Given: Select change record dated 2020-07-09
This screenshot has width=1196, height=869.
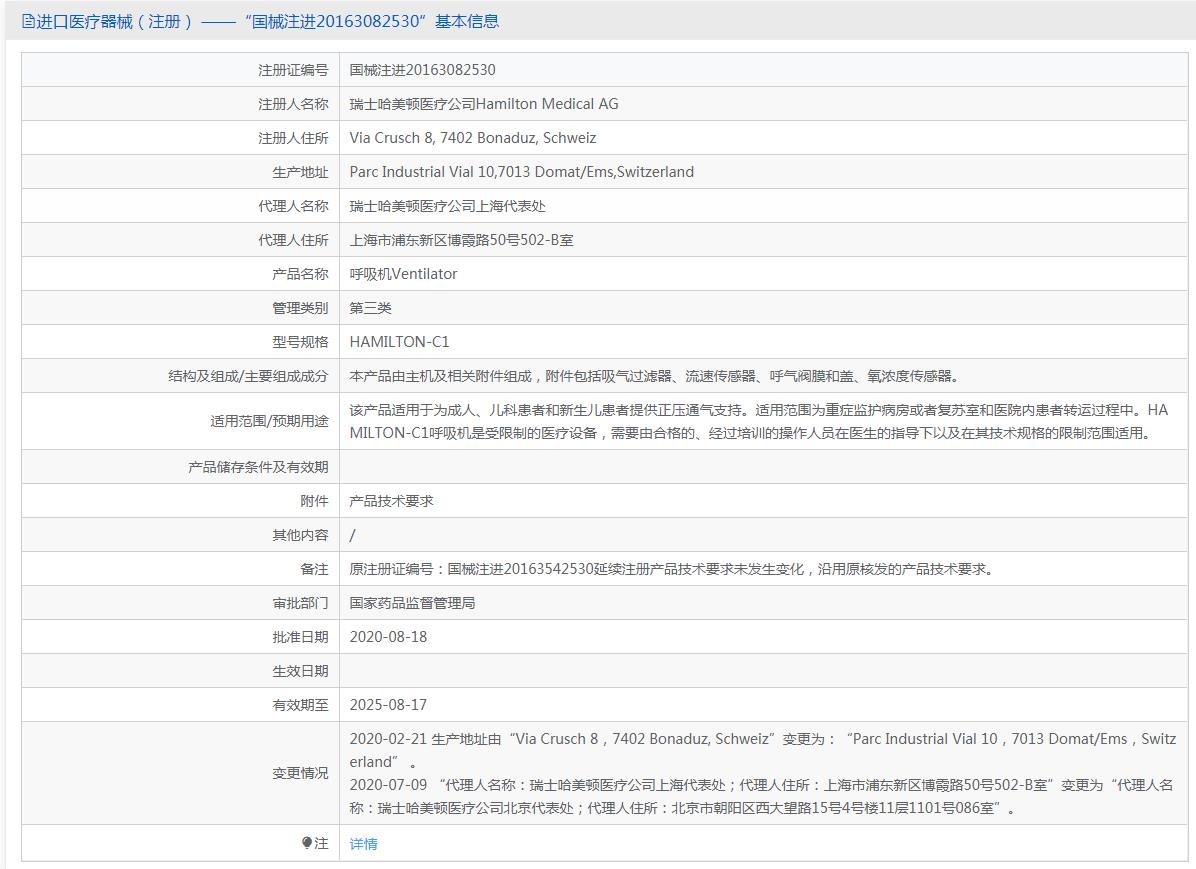Looking at the screenshot, I should tap(761, 797).
